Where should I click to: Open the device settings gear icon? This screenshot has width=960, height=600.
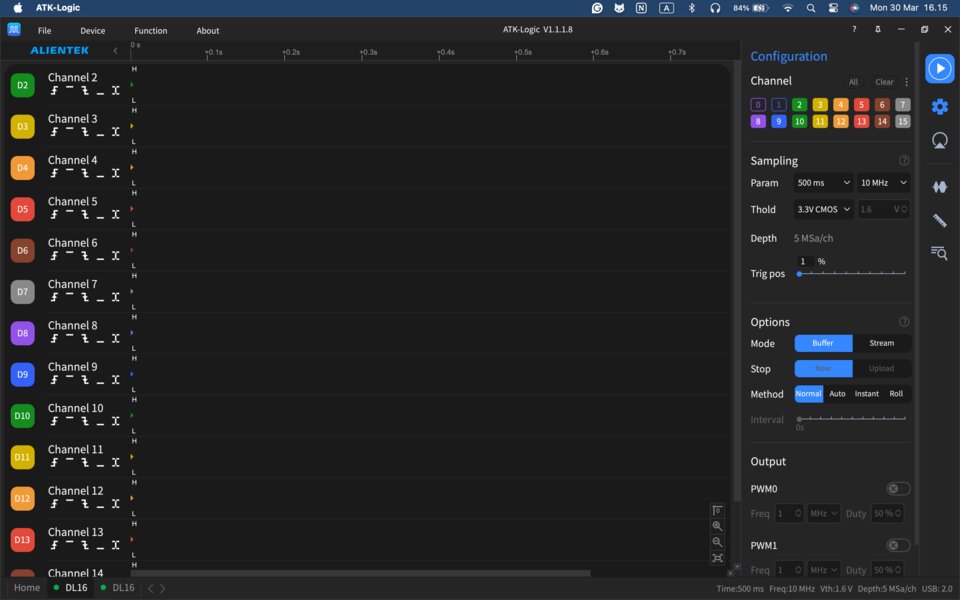pyautogui.click(x=939, y=107)
